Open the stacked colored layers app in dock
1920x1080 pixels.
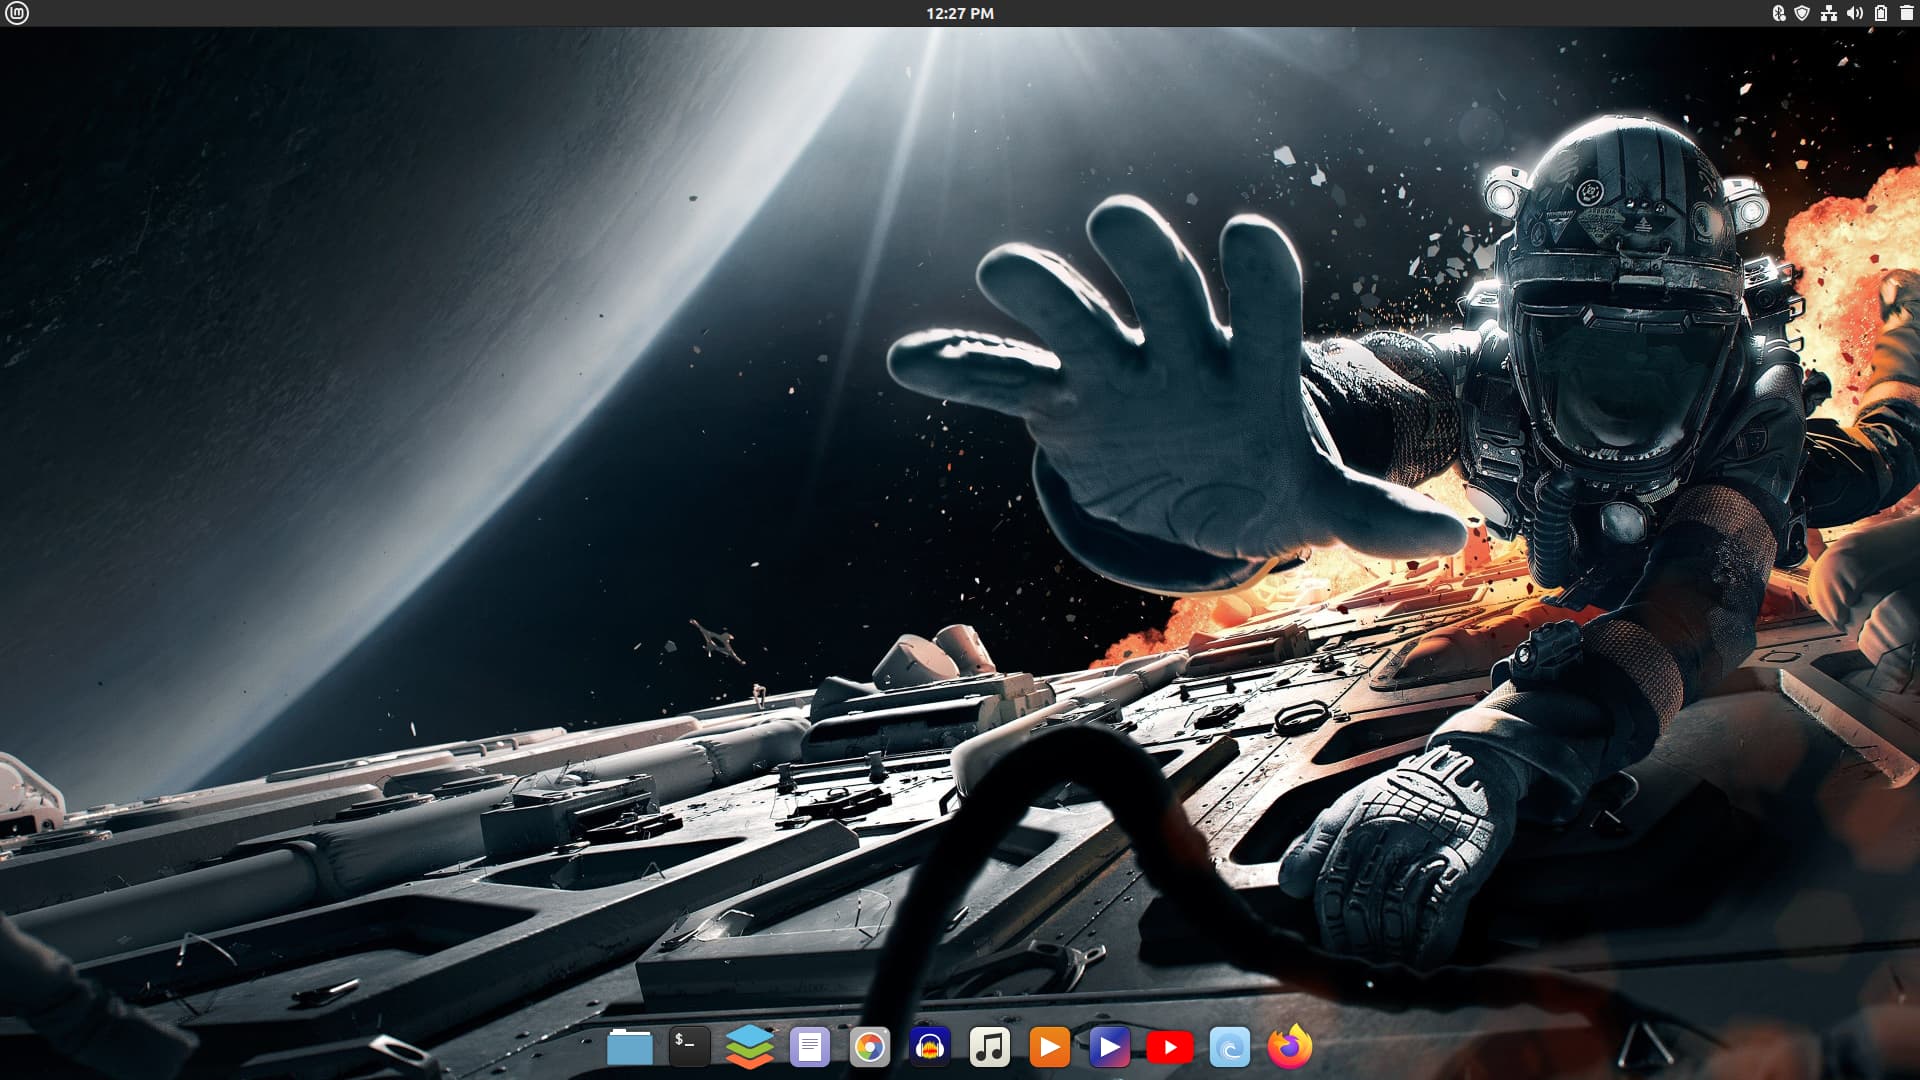point(749,1047)
